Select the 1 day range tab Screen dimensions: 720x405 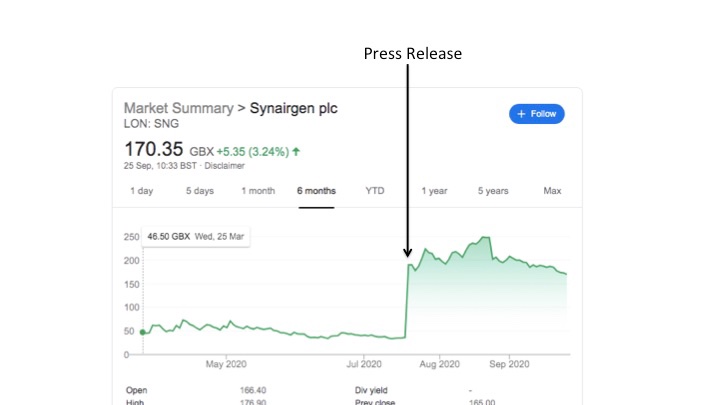(141, 191)
